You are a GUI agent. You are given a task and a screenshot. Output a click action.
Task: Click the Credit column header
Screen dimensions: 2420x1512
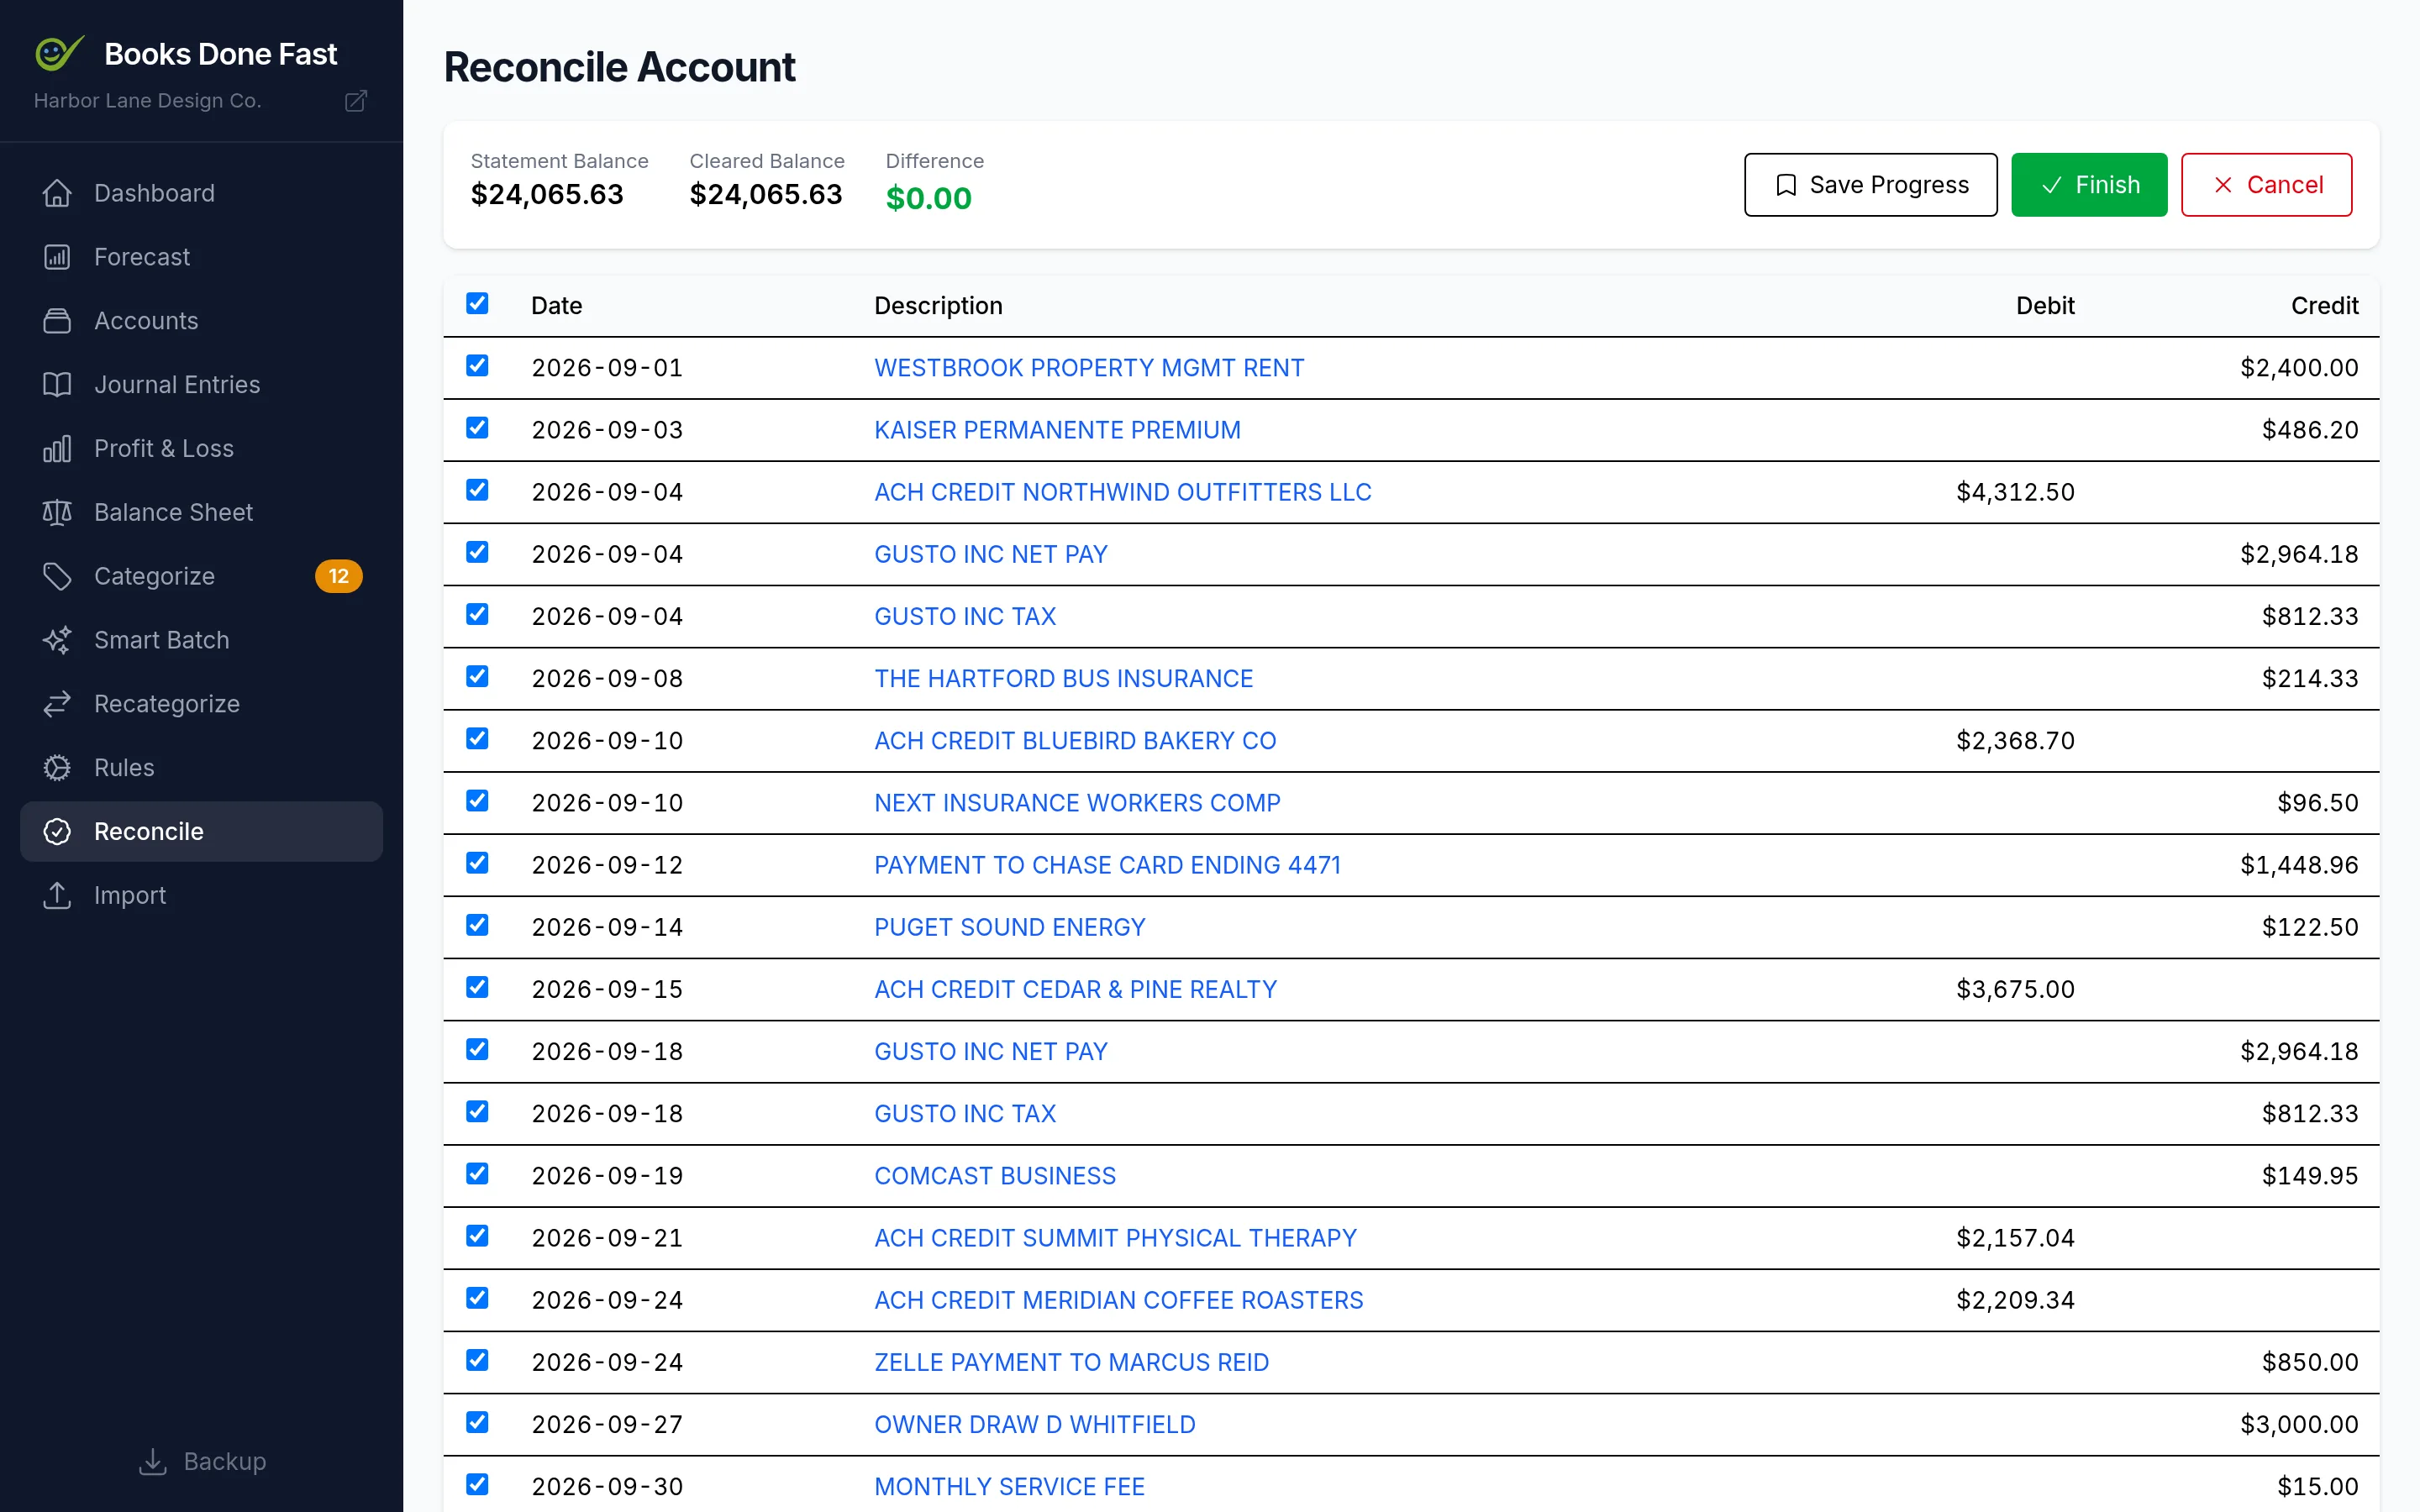pos(2324,305)
